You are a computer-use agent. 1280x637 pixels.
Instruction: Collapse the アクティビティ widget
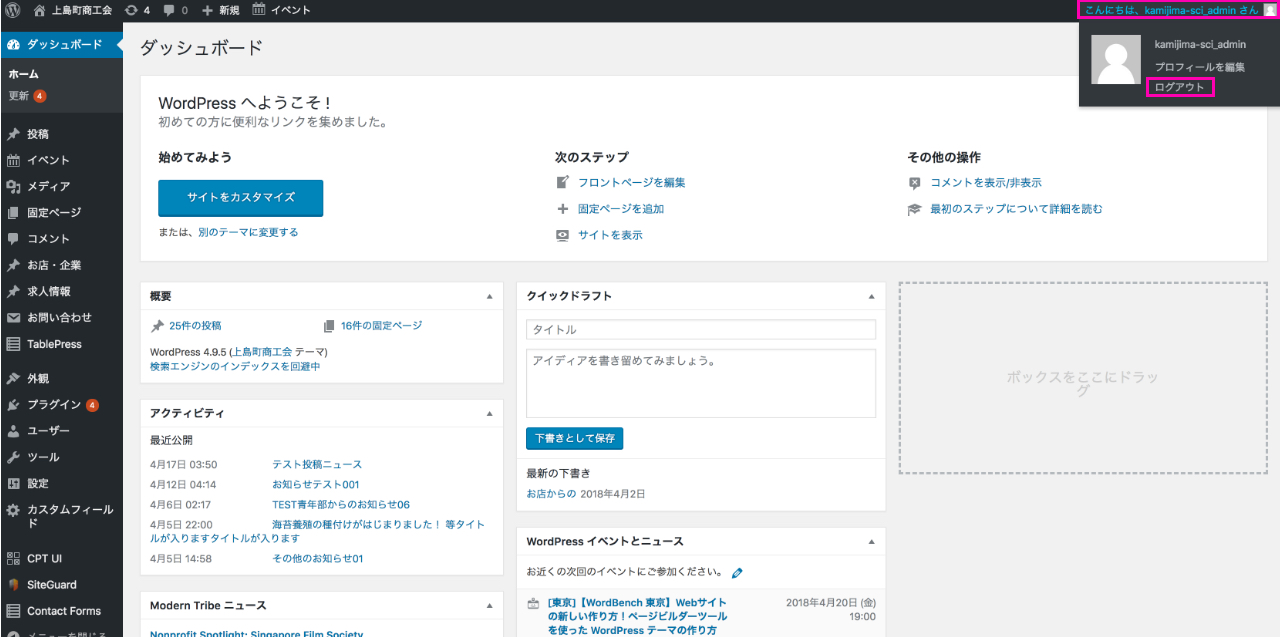[489, 414]
